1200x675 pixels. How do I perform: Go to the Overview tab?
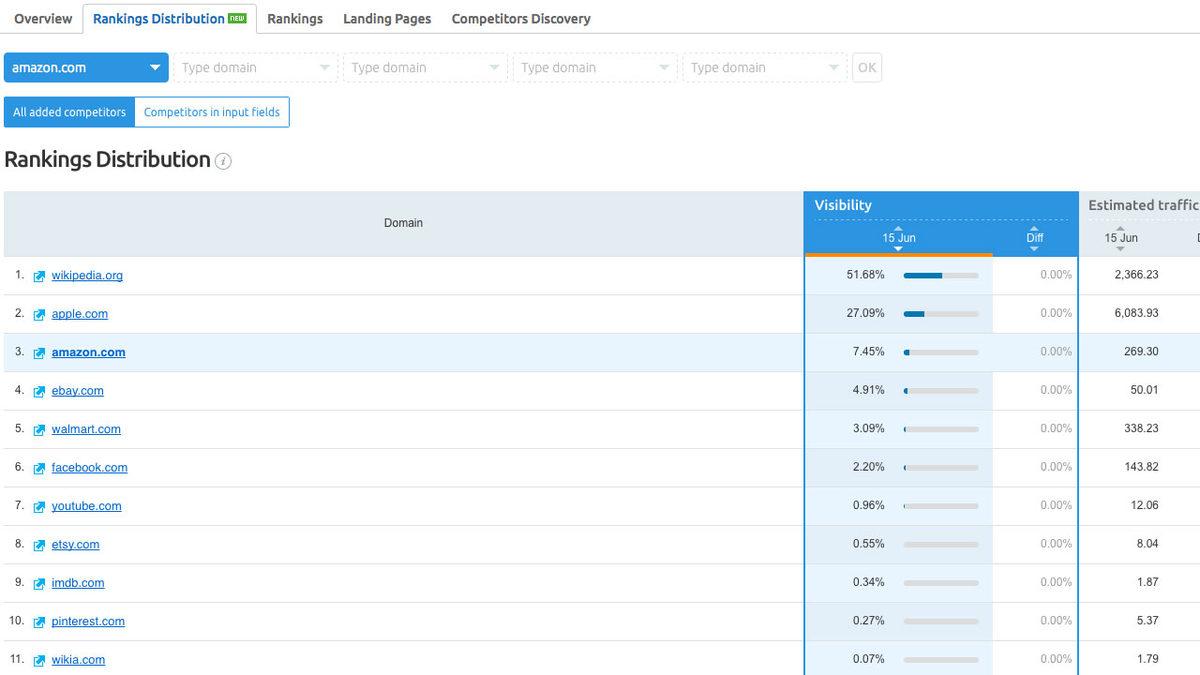43,19
